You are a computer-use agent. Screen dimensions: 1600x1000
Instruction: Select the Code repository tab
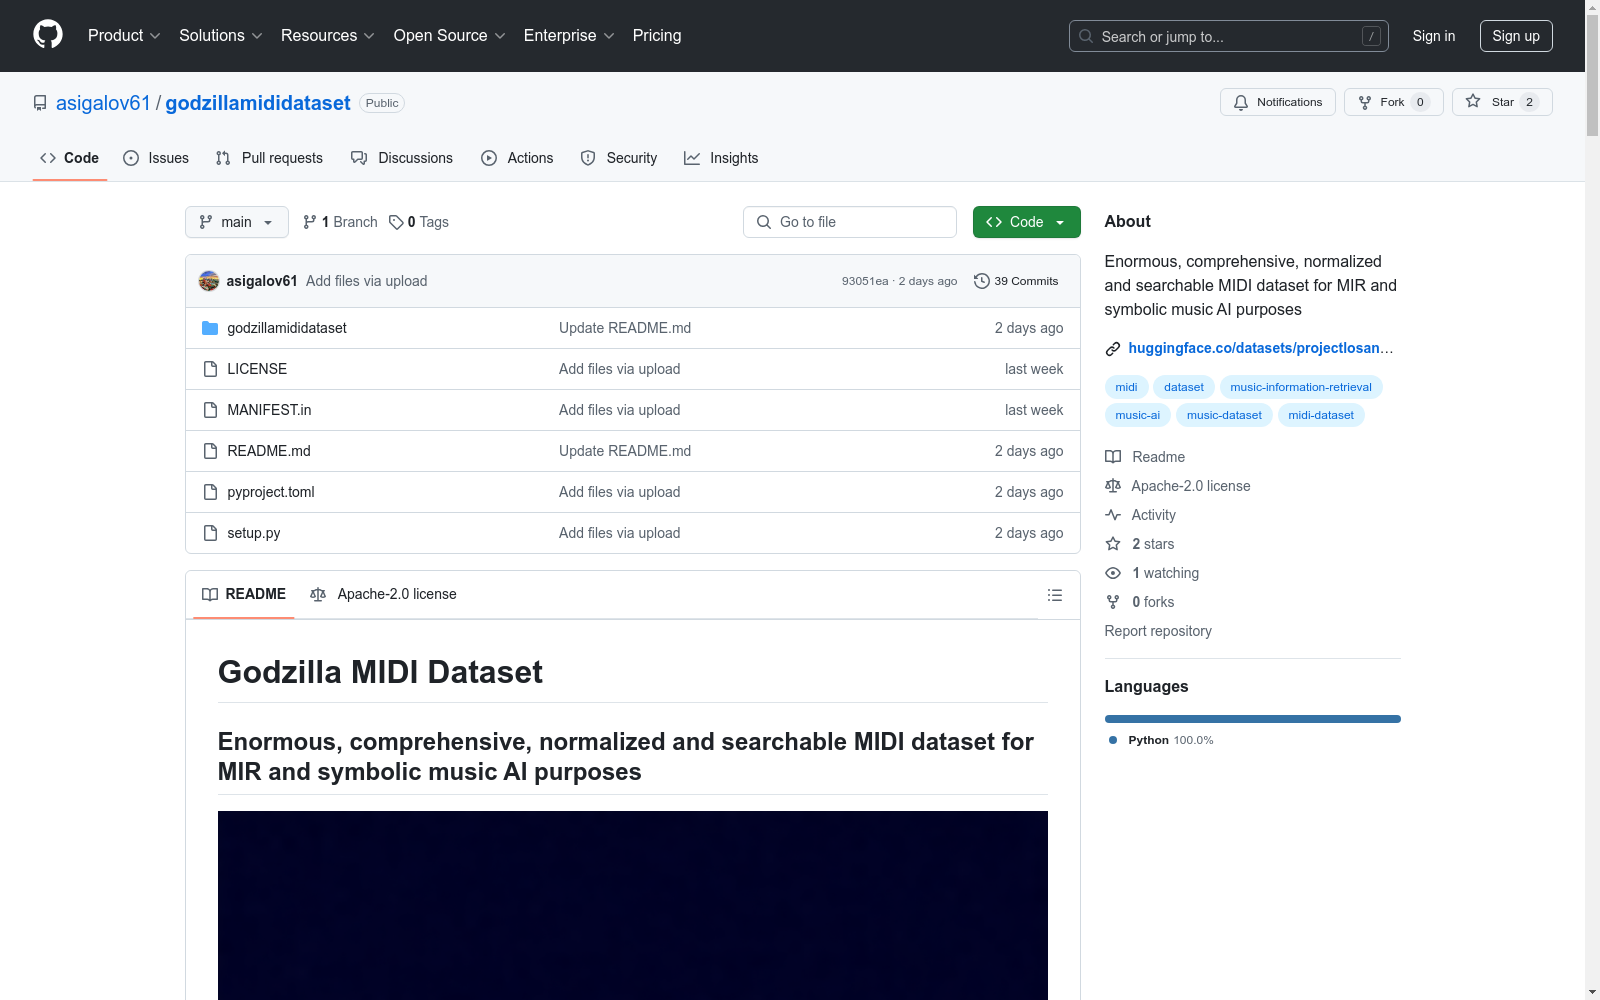pyautogui.click(x=70, y=158)
